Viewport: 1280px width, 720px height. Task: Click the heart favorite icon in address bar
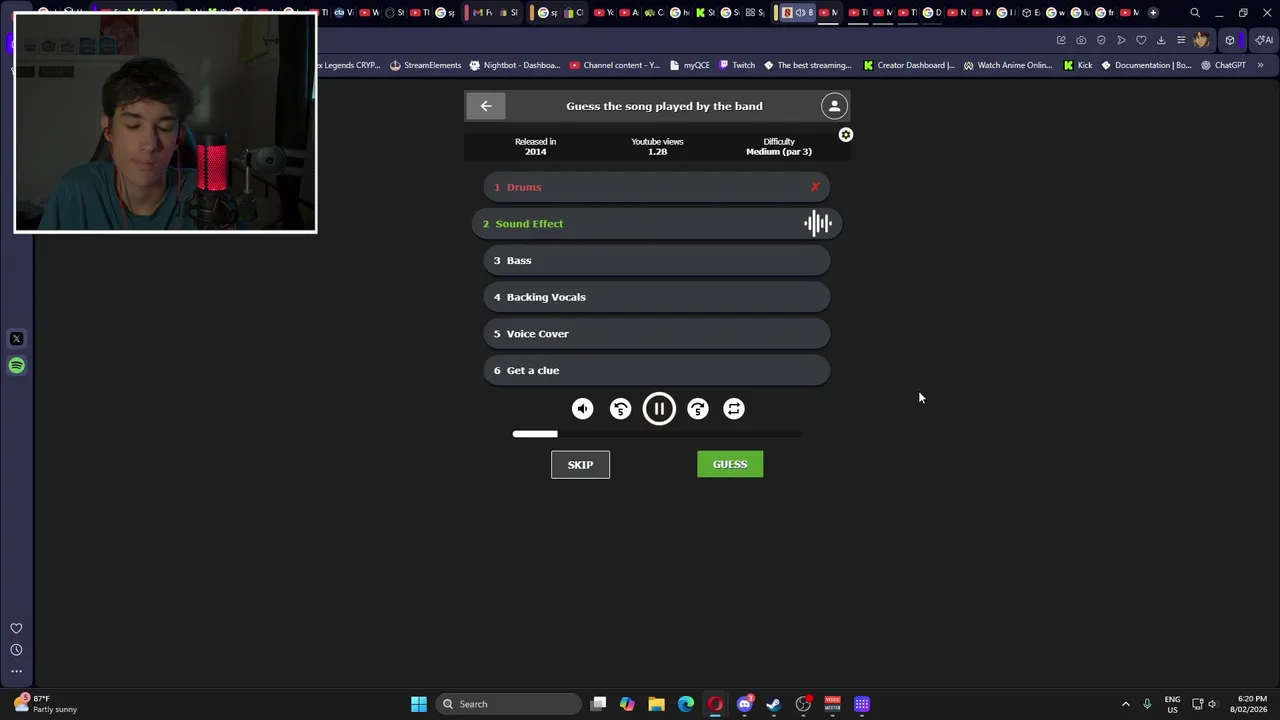click(1141, 40)
